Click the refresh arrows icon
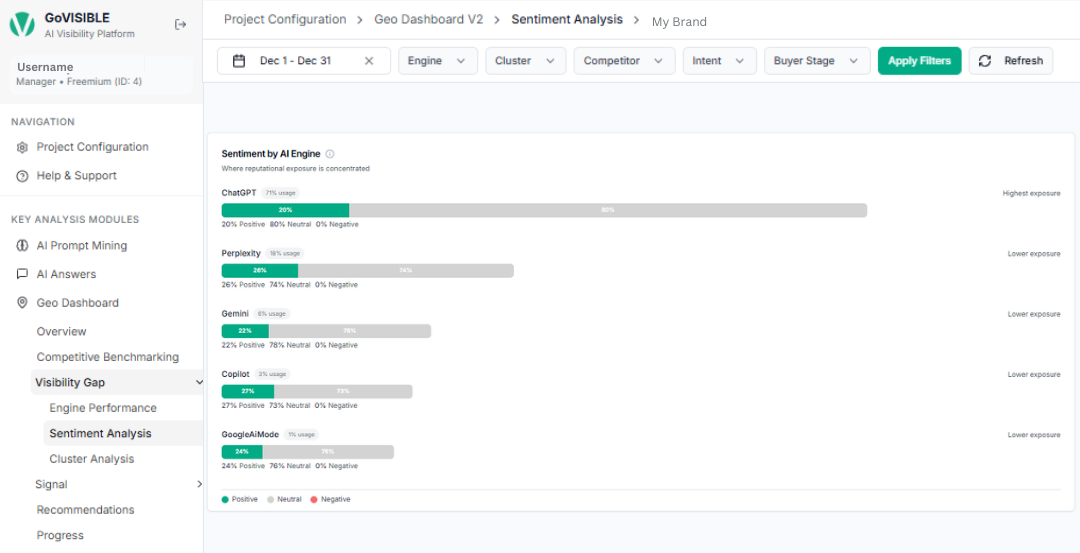The width and height of the screenshot is (1080, 553). (985, 61)
